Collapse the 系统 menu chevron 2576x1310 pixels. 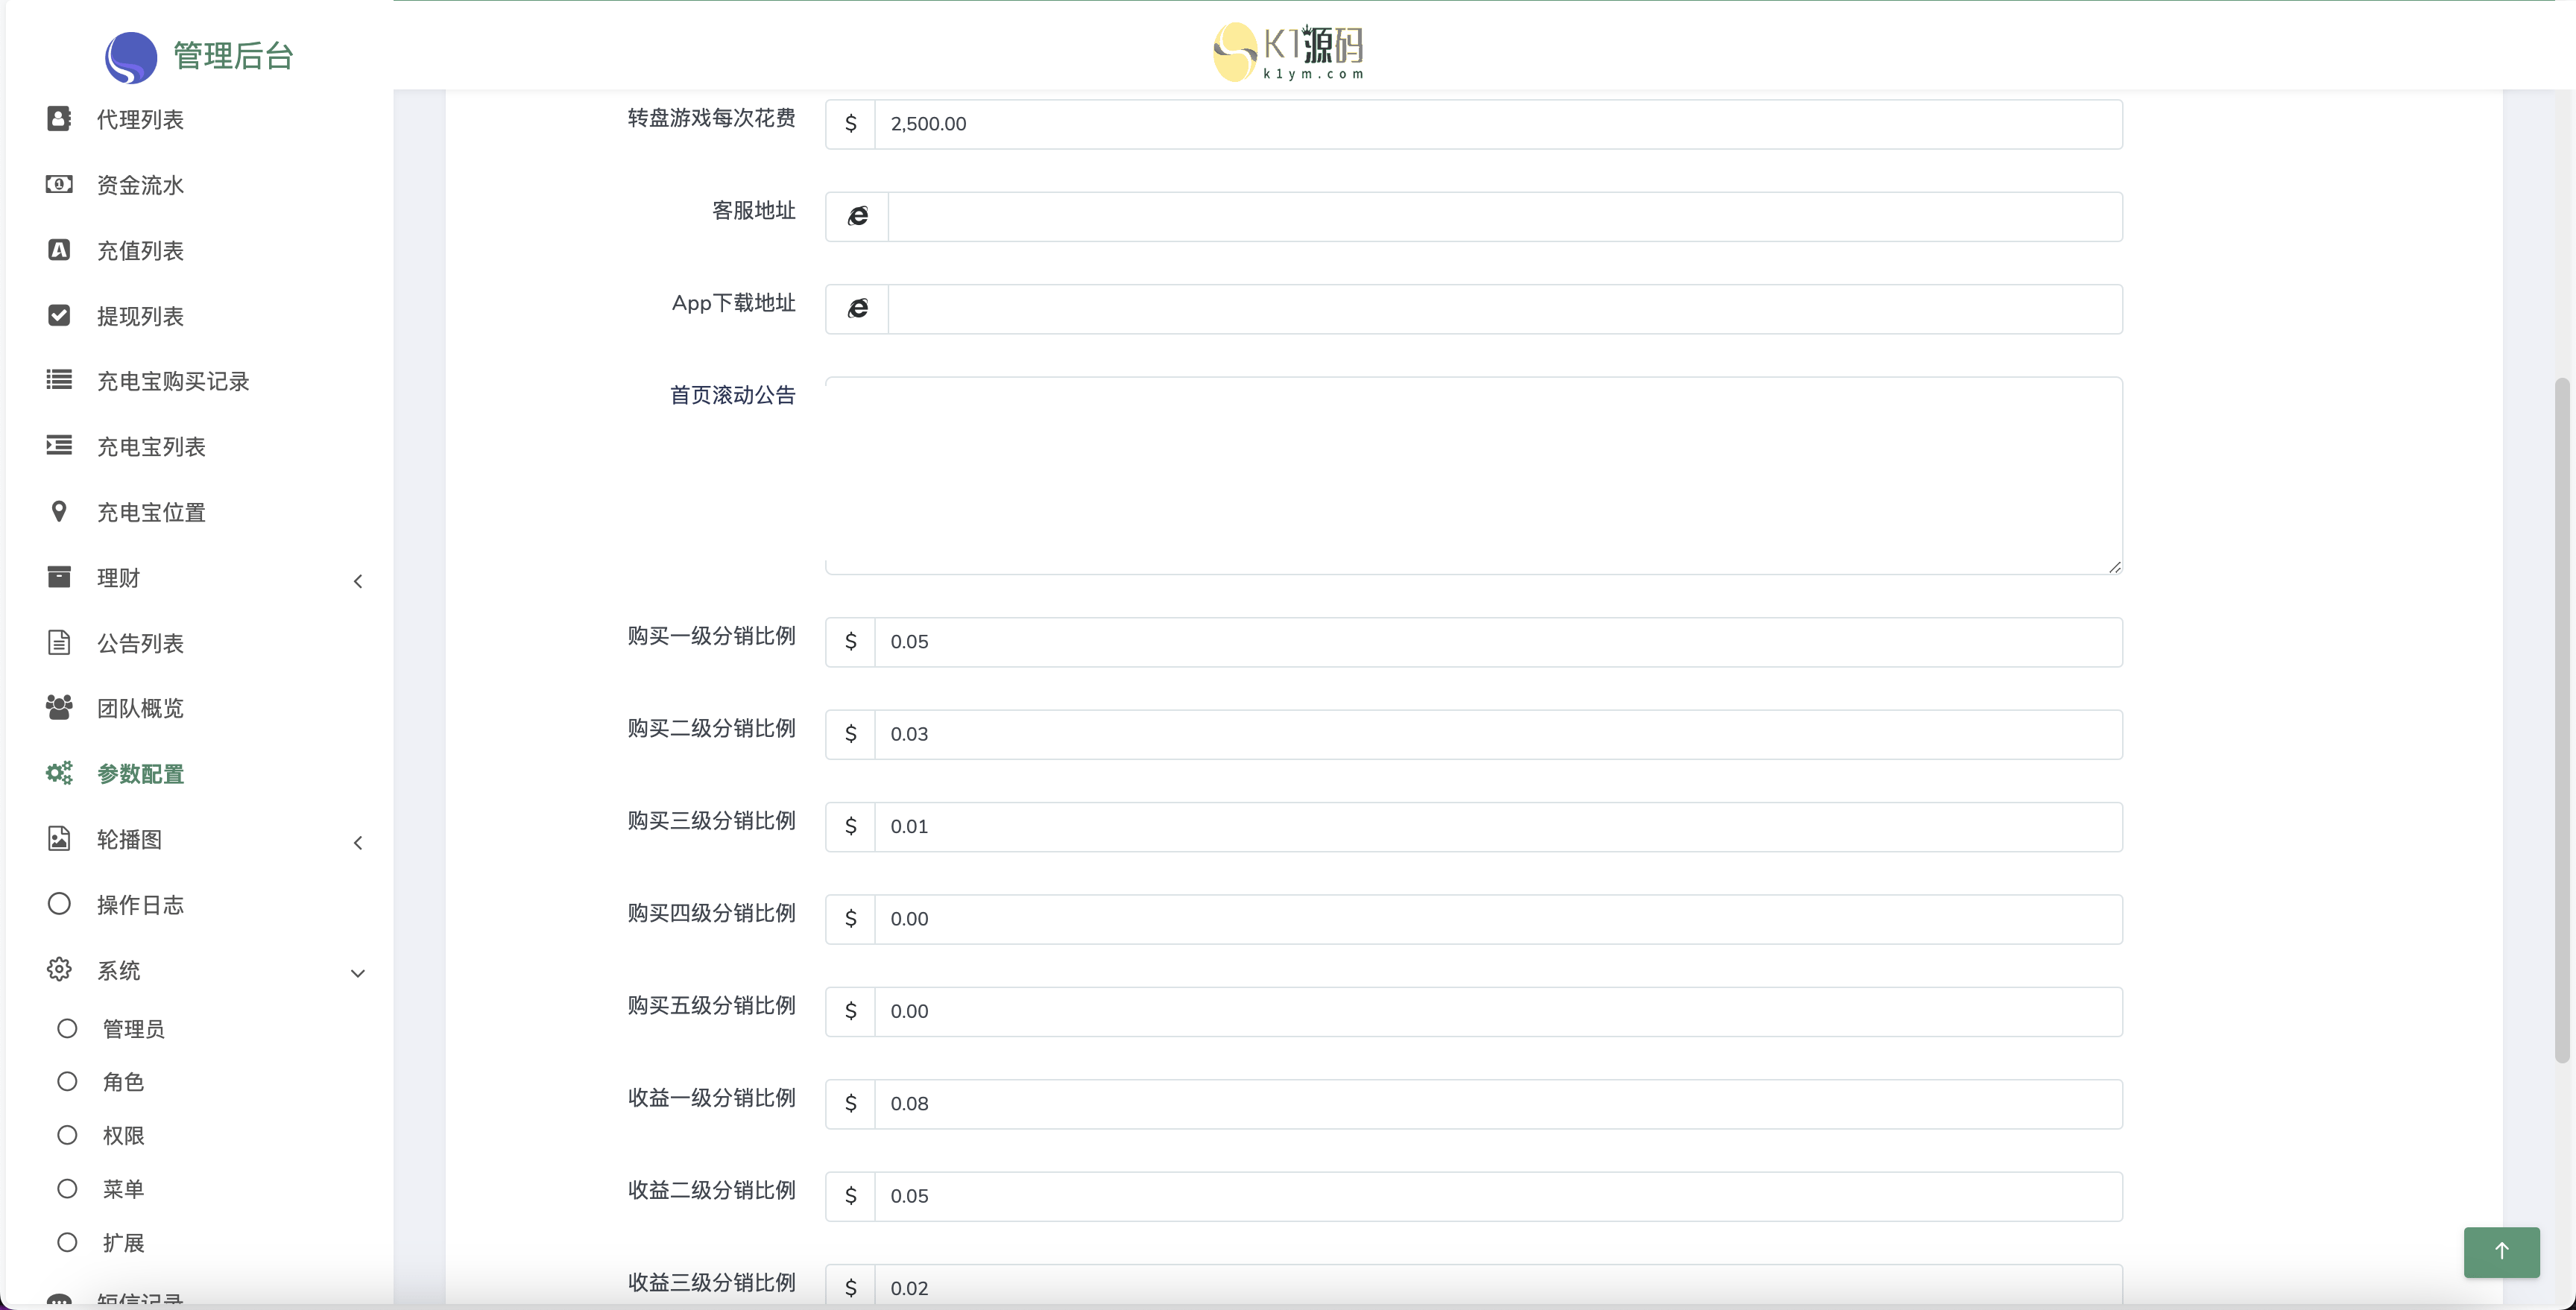358,973
